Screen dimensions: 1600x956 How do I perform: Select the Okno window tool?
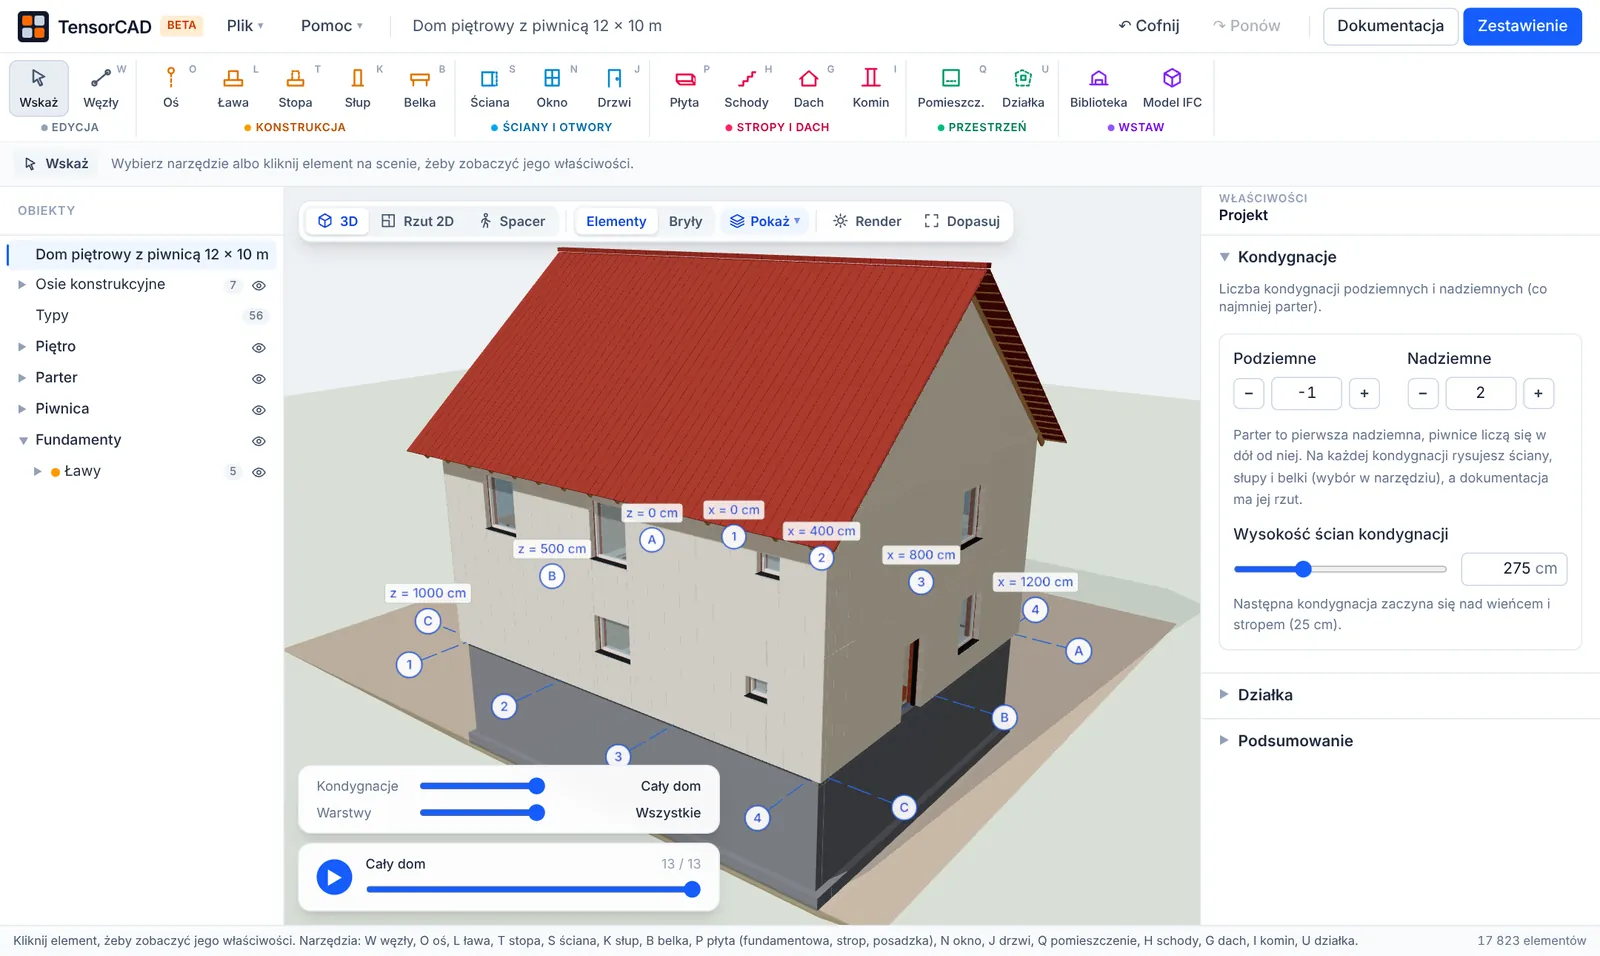[x=552, y=87]
